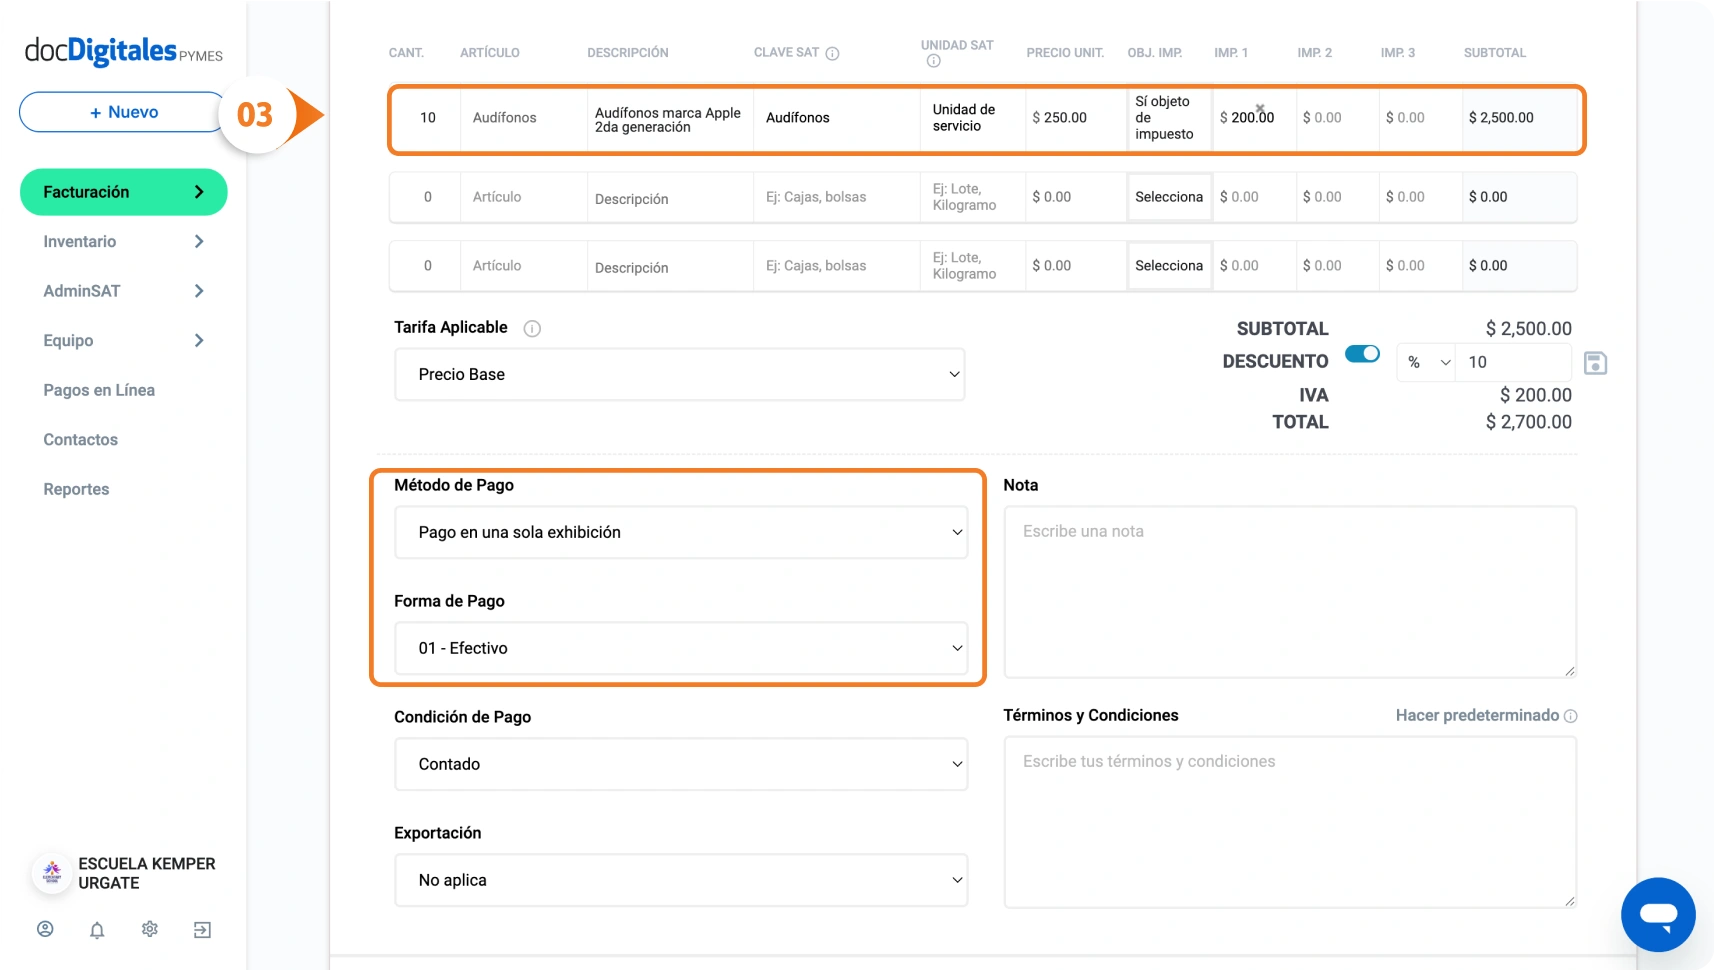The image size is (1714, 970).
Task: Click the save discount disk icon
Action: [x=1596, y=363]
